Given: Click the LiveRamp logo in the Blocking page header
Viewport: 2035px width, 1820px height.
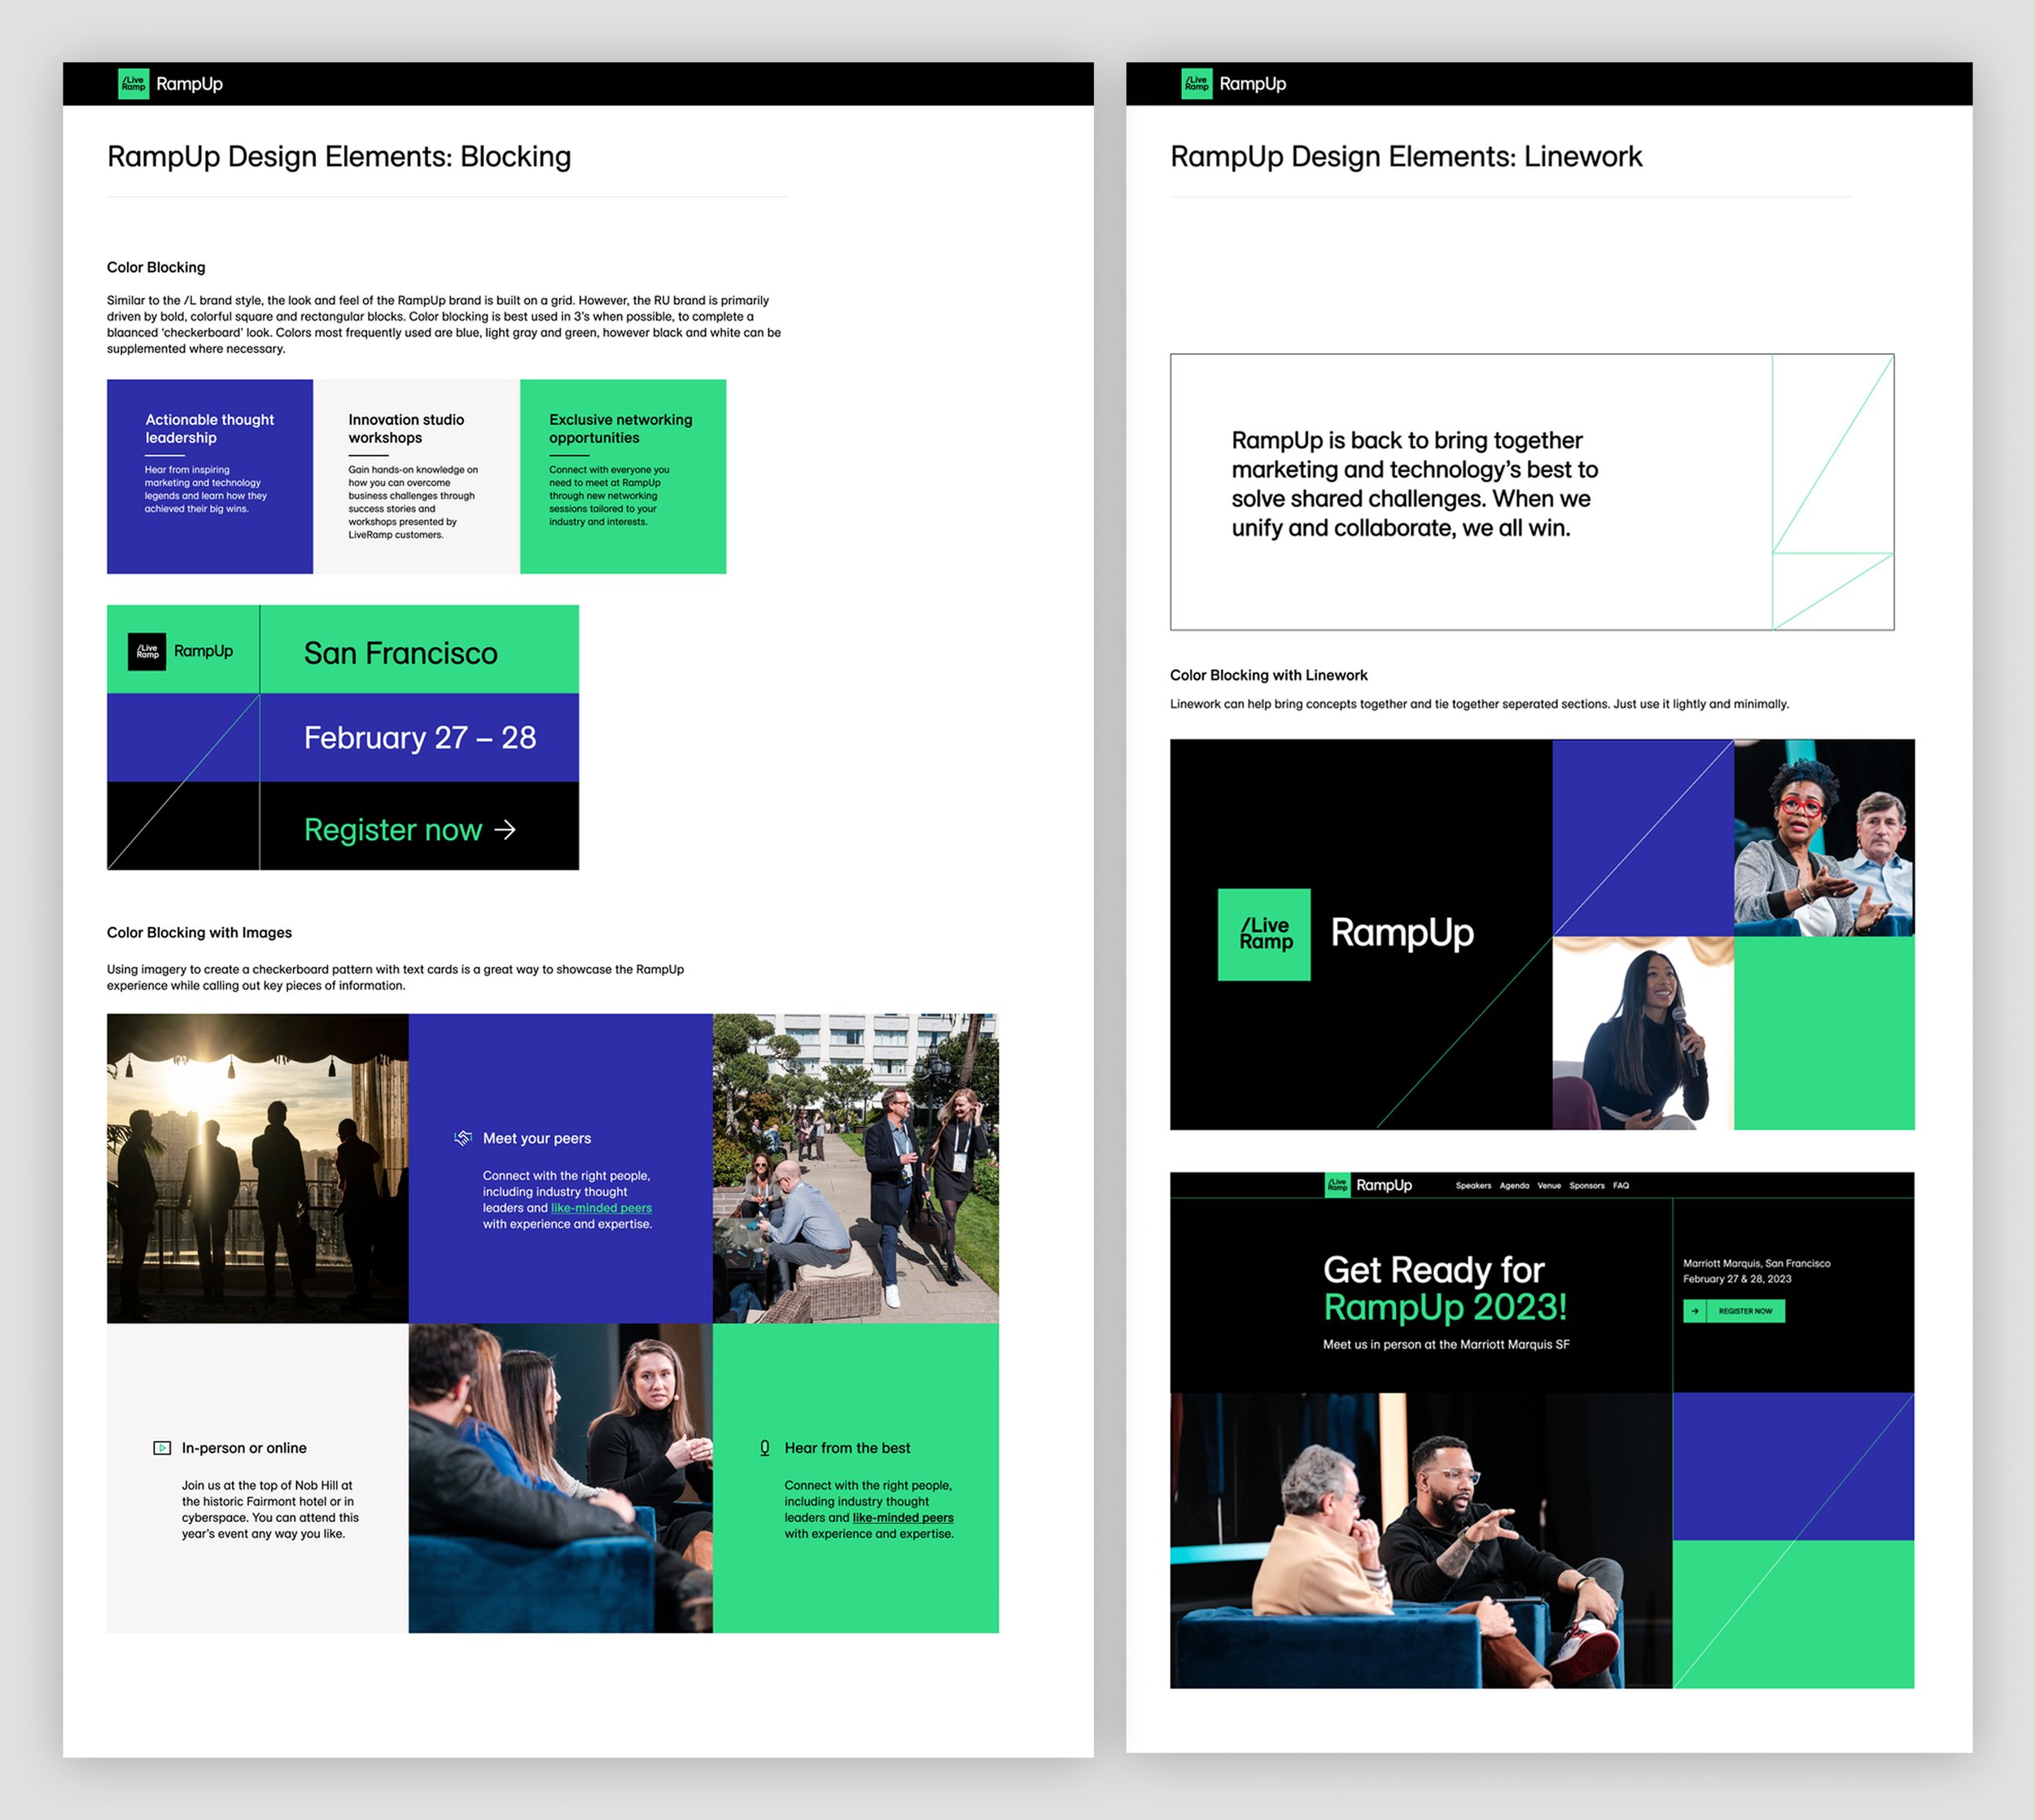Looking at the screenshot, I should (x=133, y=84).
